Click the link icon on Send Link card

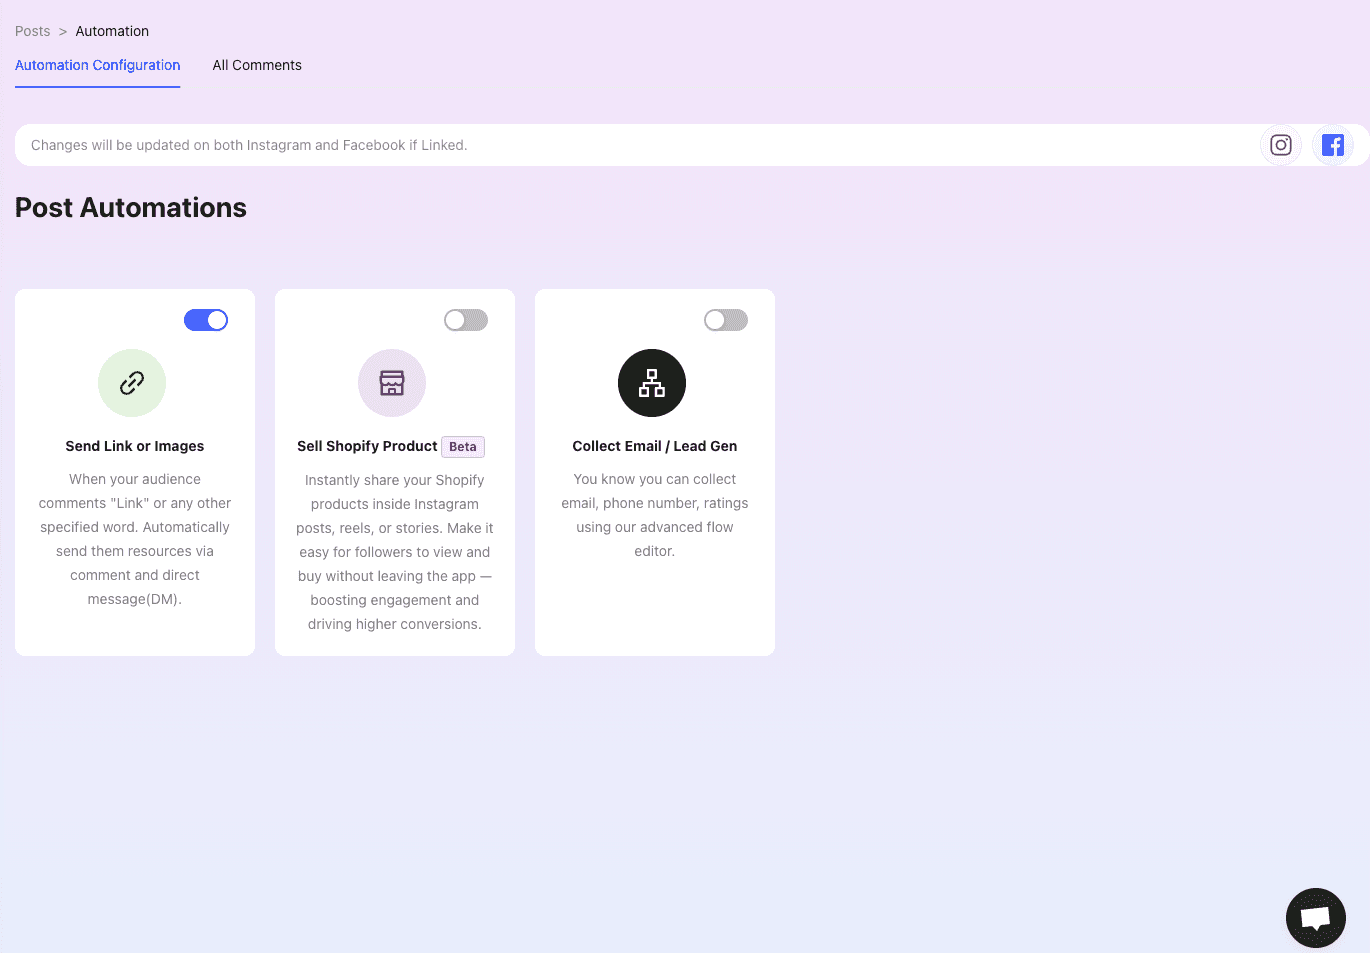pyautogui.click(x=131, y=383)
